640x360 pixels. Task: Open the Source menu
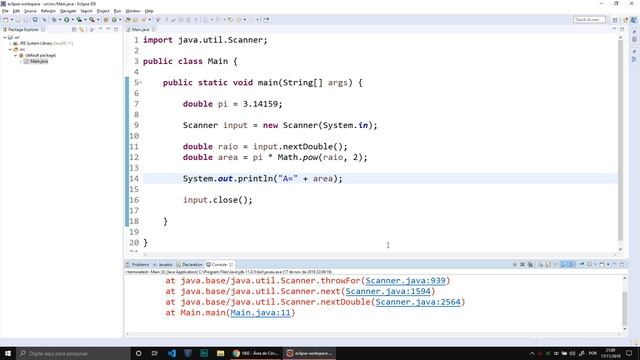click(x=30, y=11)
